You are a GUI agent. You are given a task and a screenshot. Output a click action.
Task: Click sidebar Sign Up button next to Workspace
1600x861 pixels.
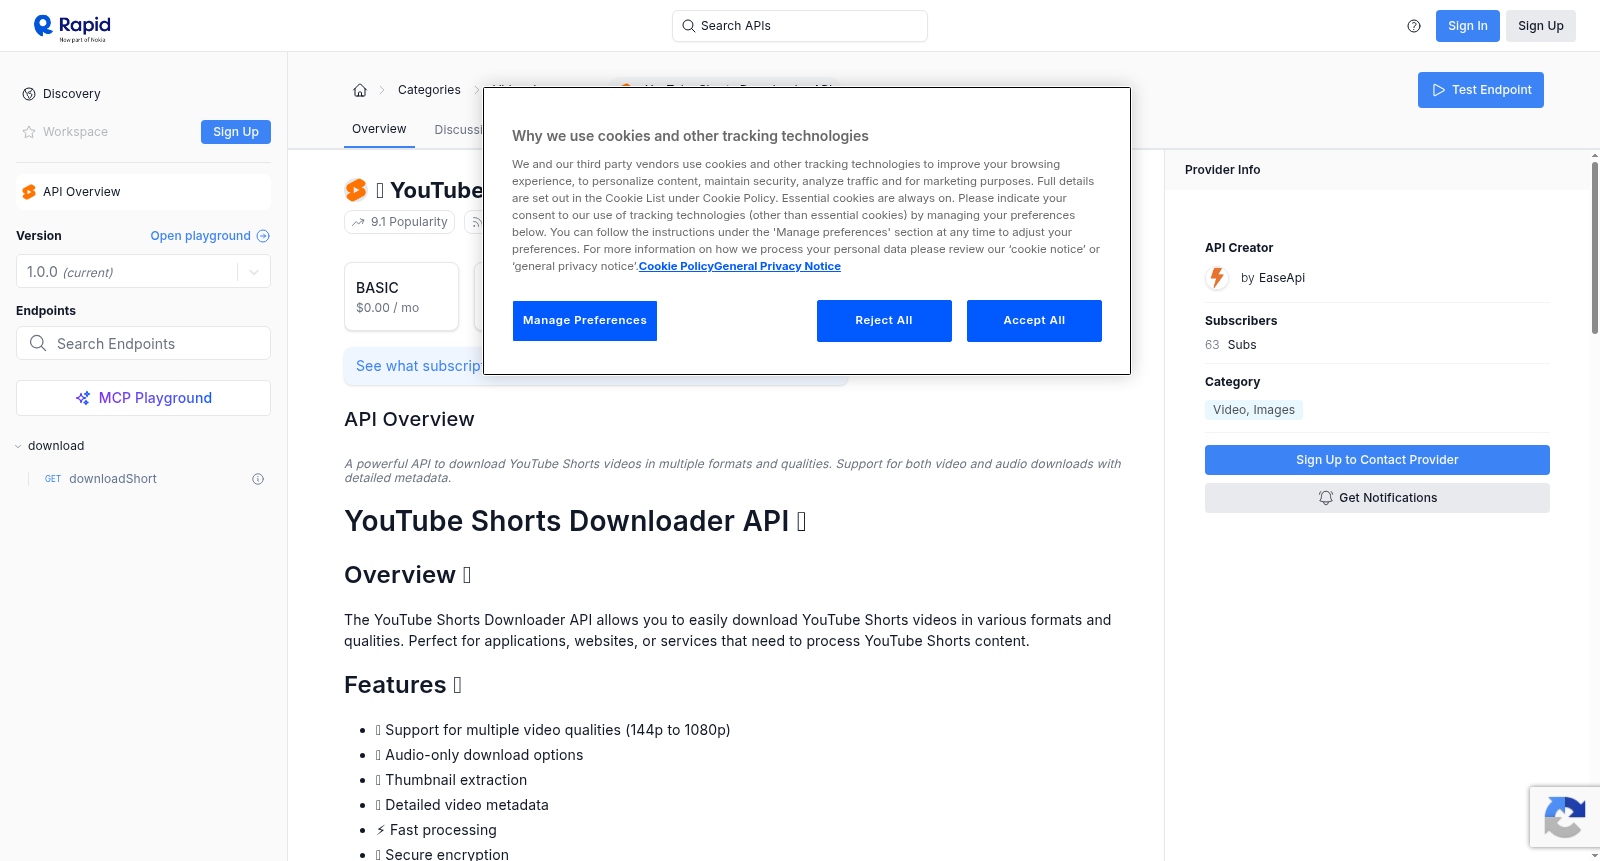[236, 132]
